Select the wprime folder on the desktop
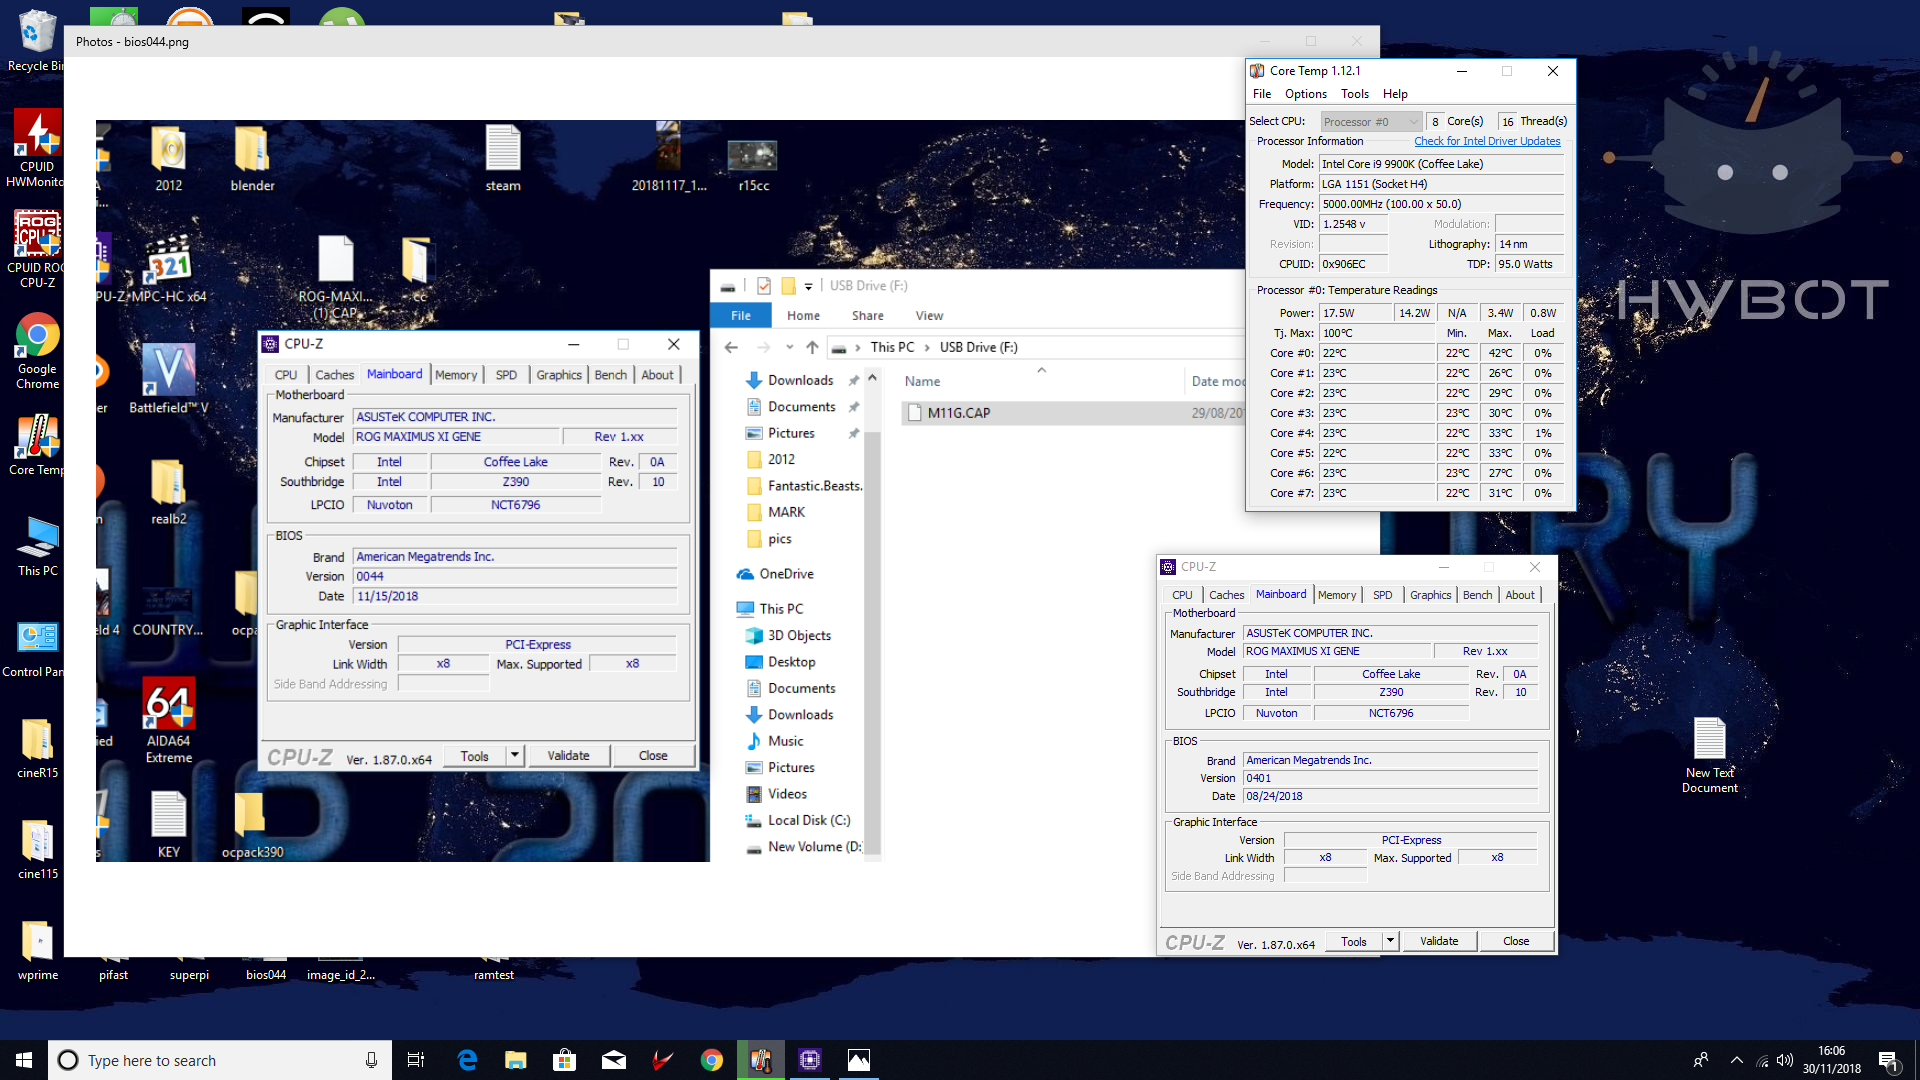 [x=38, y=950]
